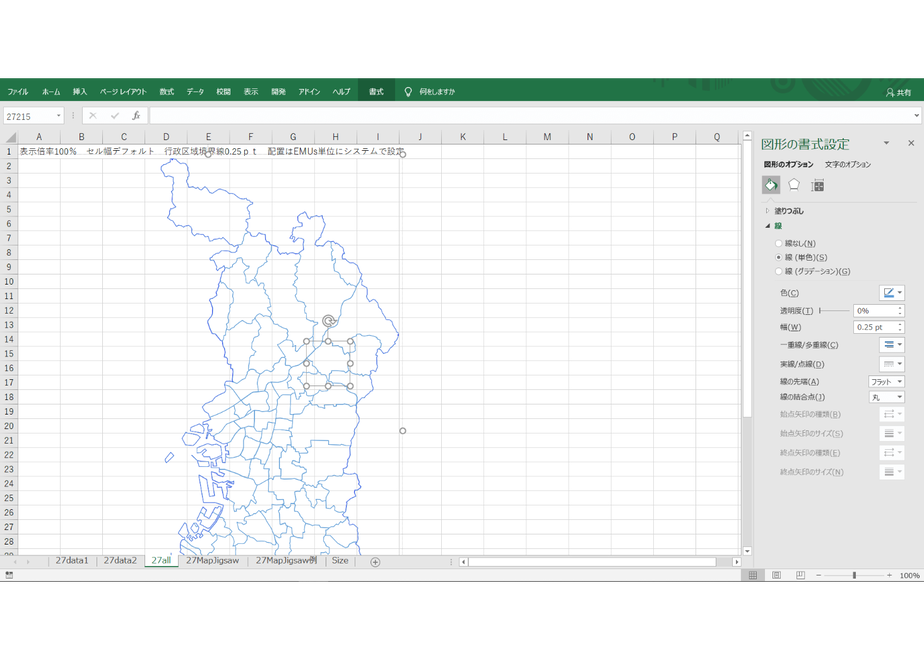The image size is (924, 660).
Task: Open the 実線/点線(D) dash type dropdown
Action: click(x=892, y=364)
